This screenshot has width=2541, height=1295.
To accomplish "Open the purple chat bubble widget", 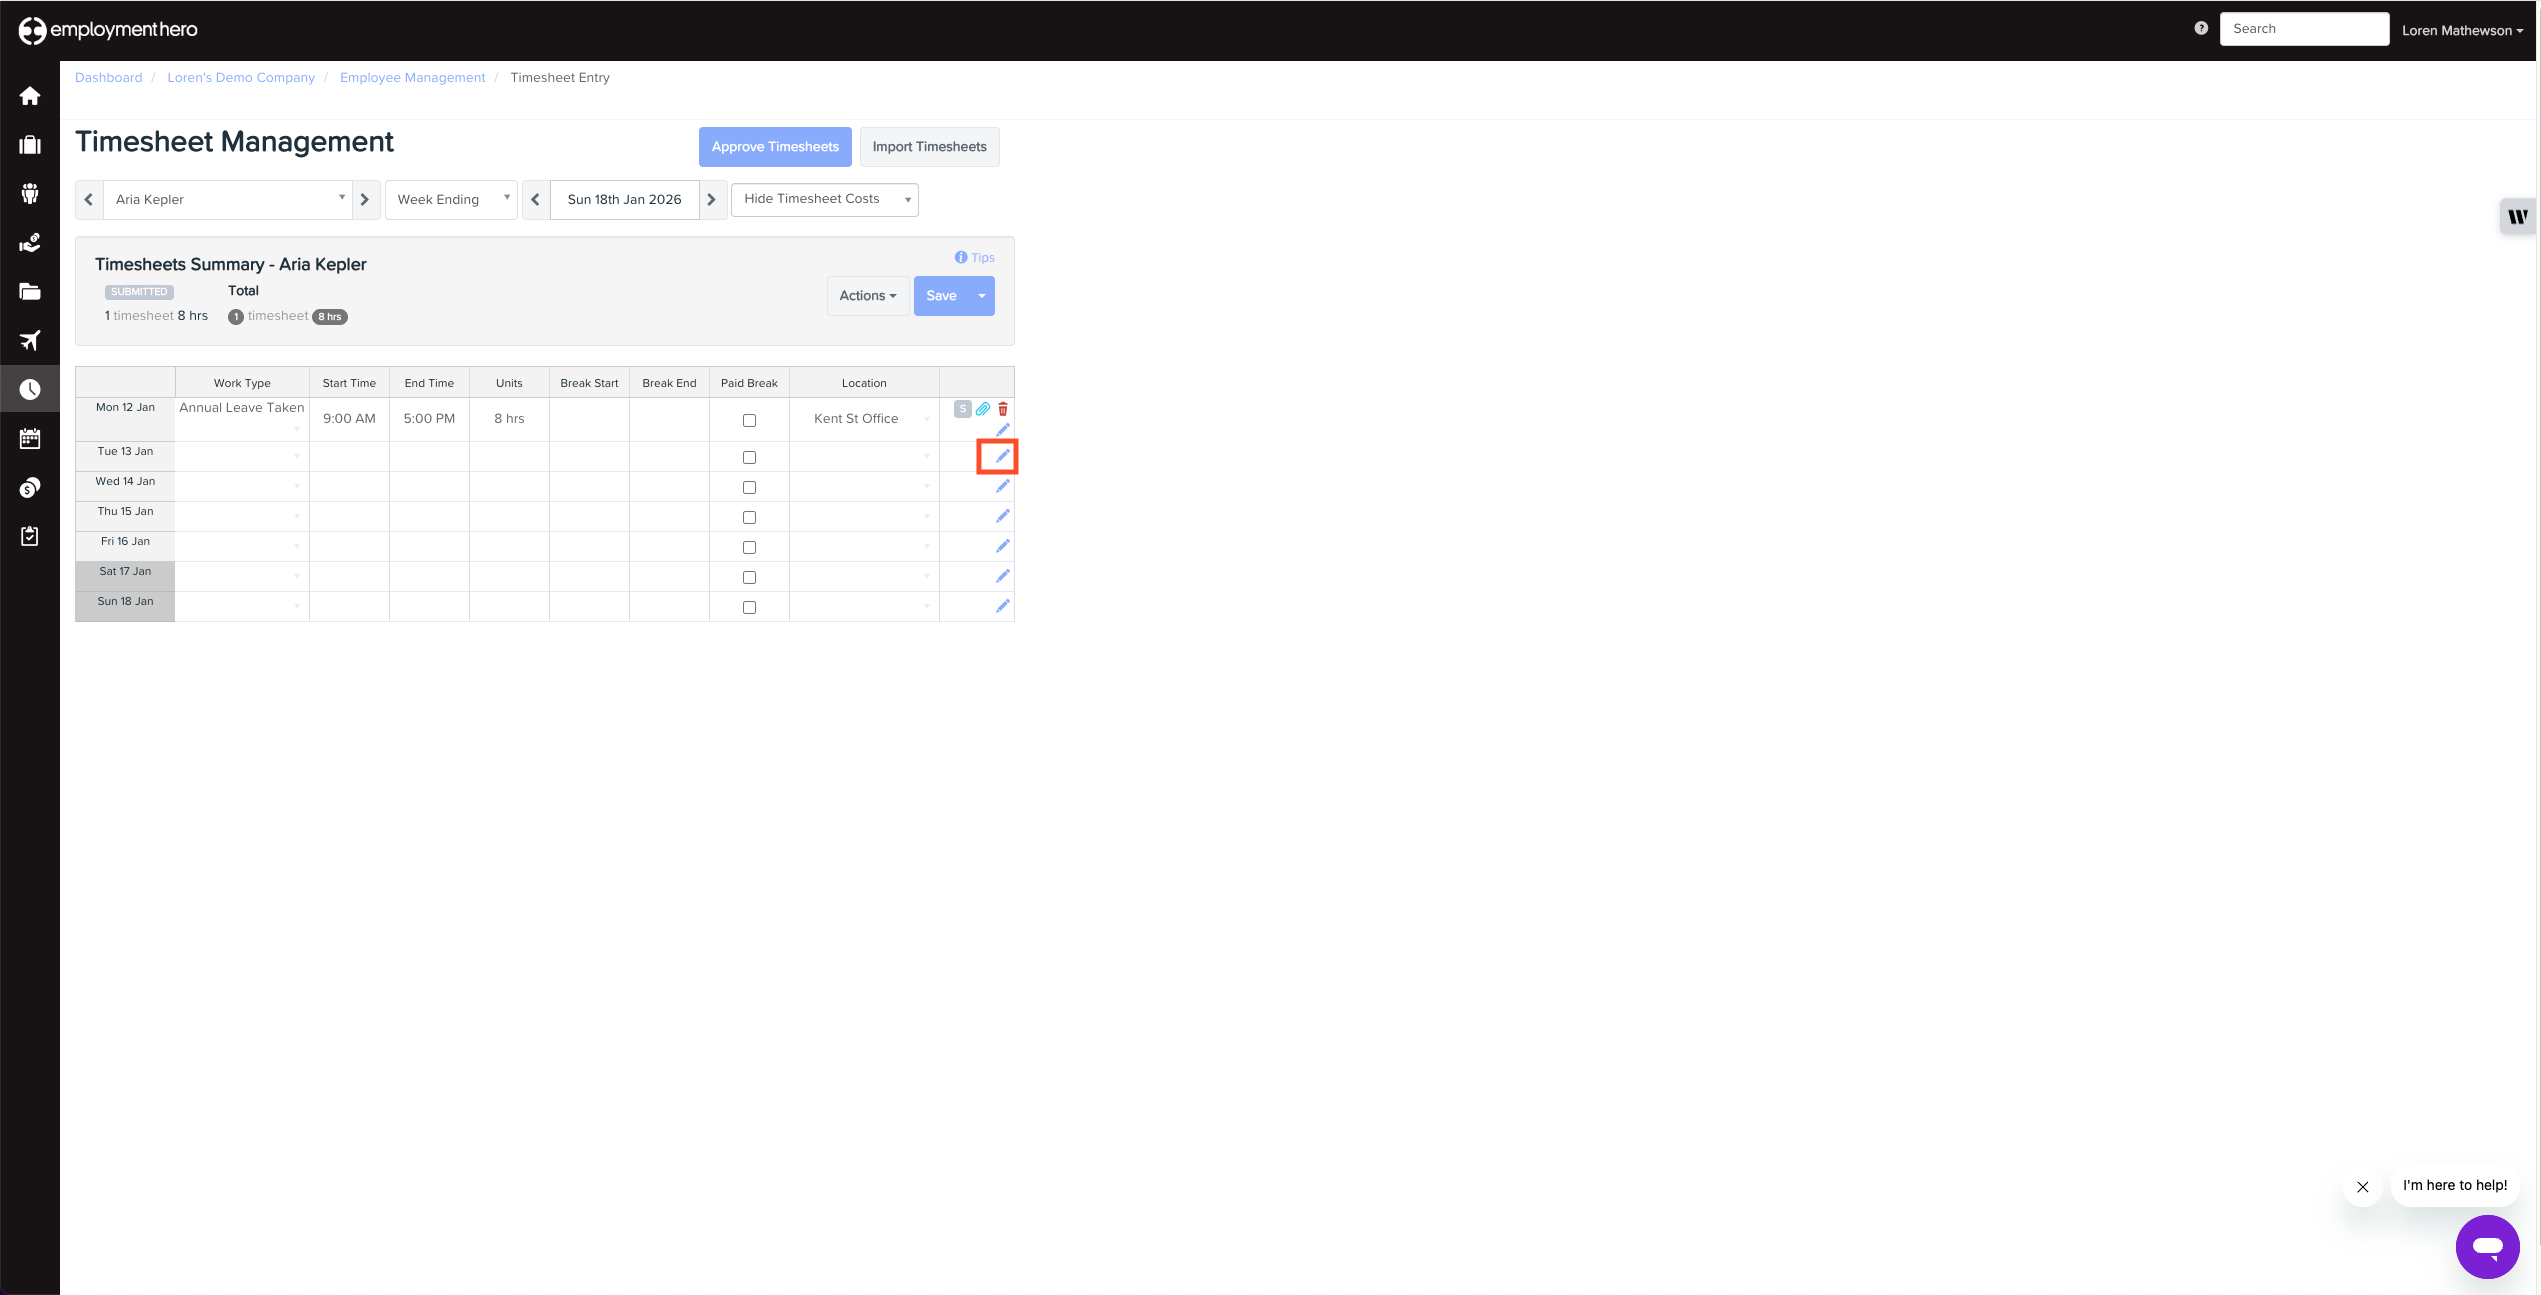I will click(2487, 1246).
